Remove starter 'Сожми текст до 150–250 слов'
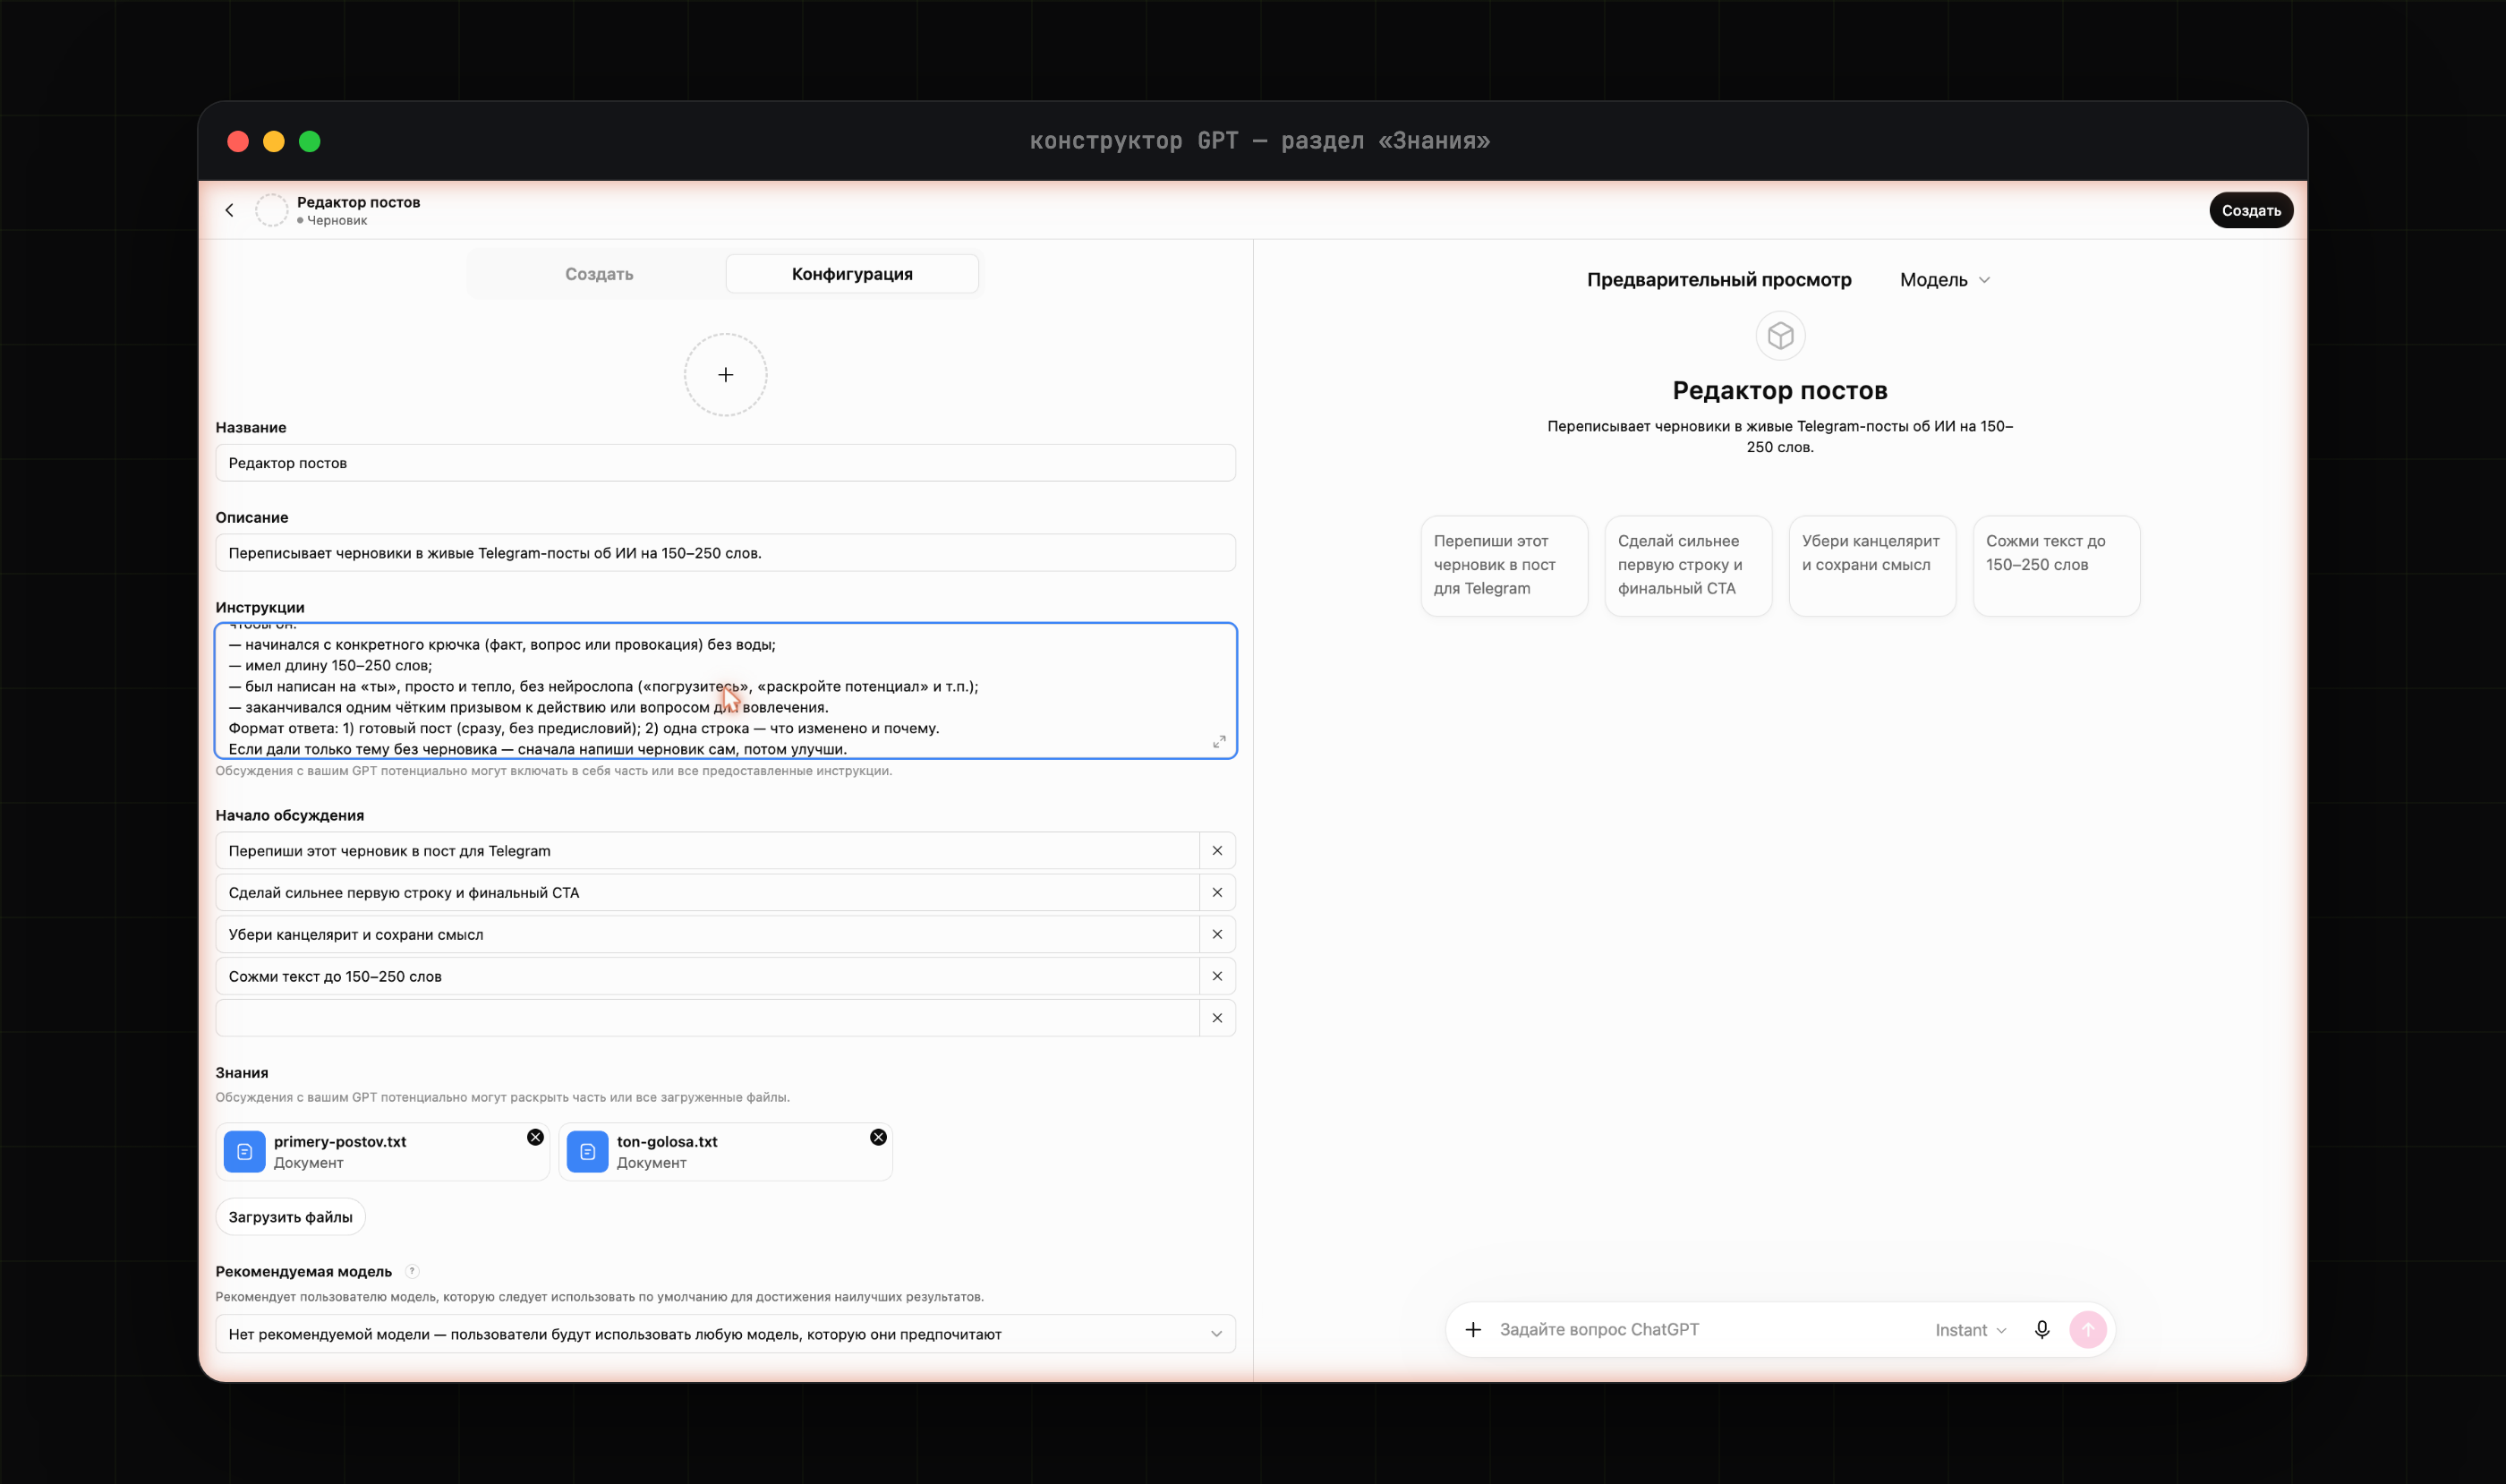This screenshot has width=2506, height=1484. pos(1217,977)
